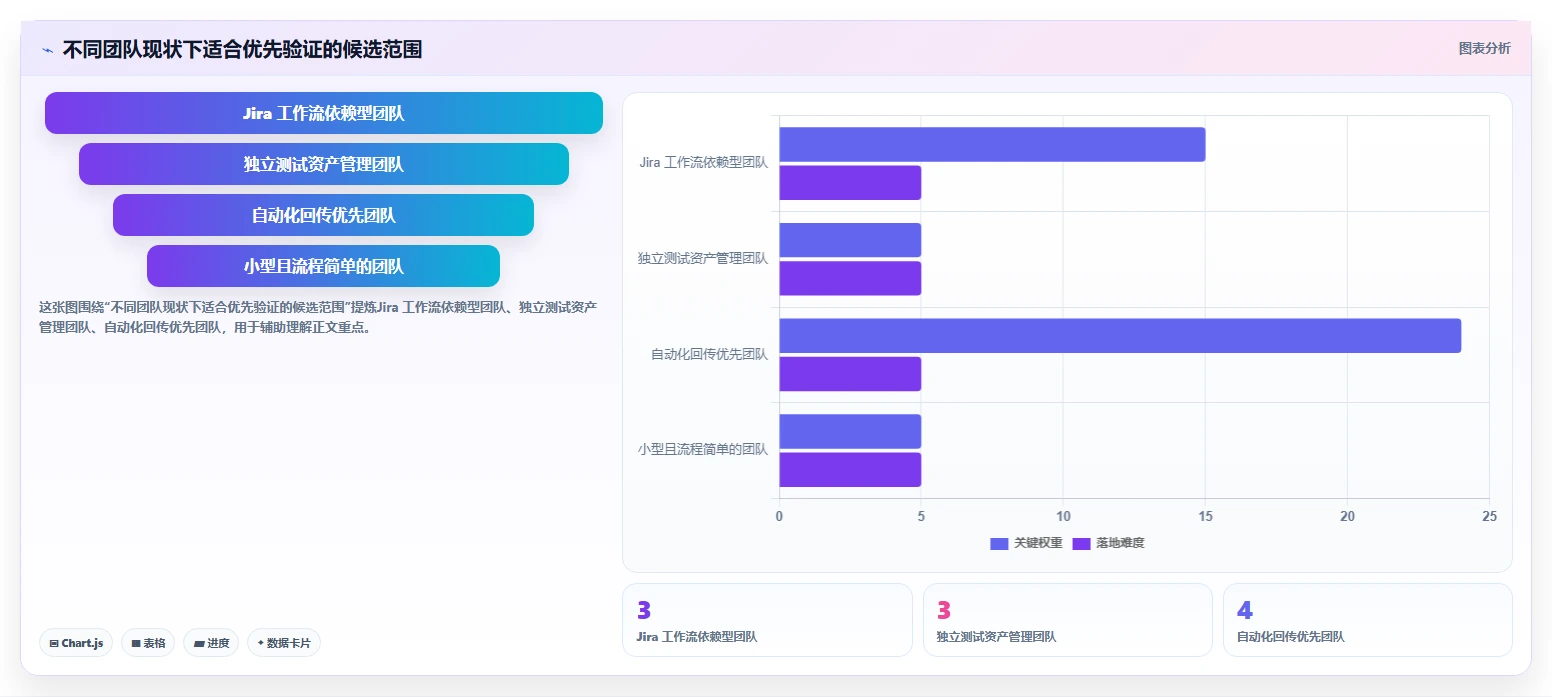Viewport: 1552px width, 697px height.
Task: Click the 图表分析 label
Action: (1484, 48)
